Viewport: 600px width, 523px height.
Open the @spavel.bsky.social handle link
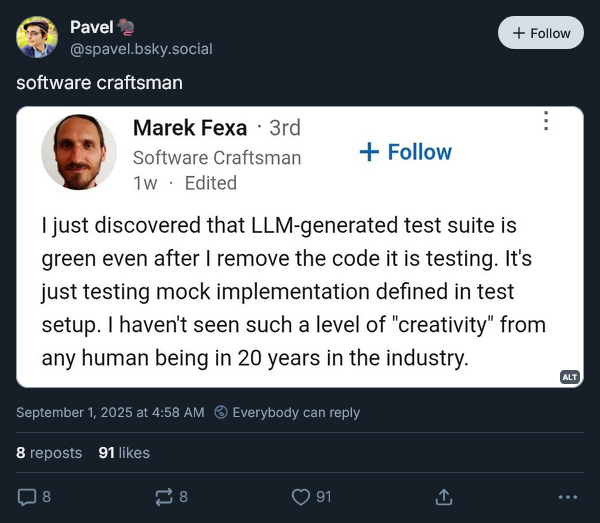141,48
